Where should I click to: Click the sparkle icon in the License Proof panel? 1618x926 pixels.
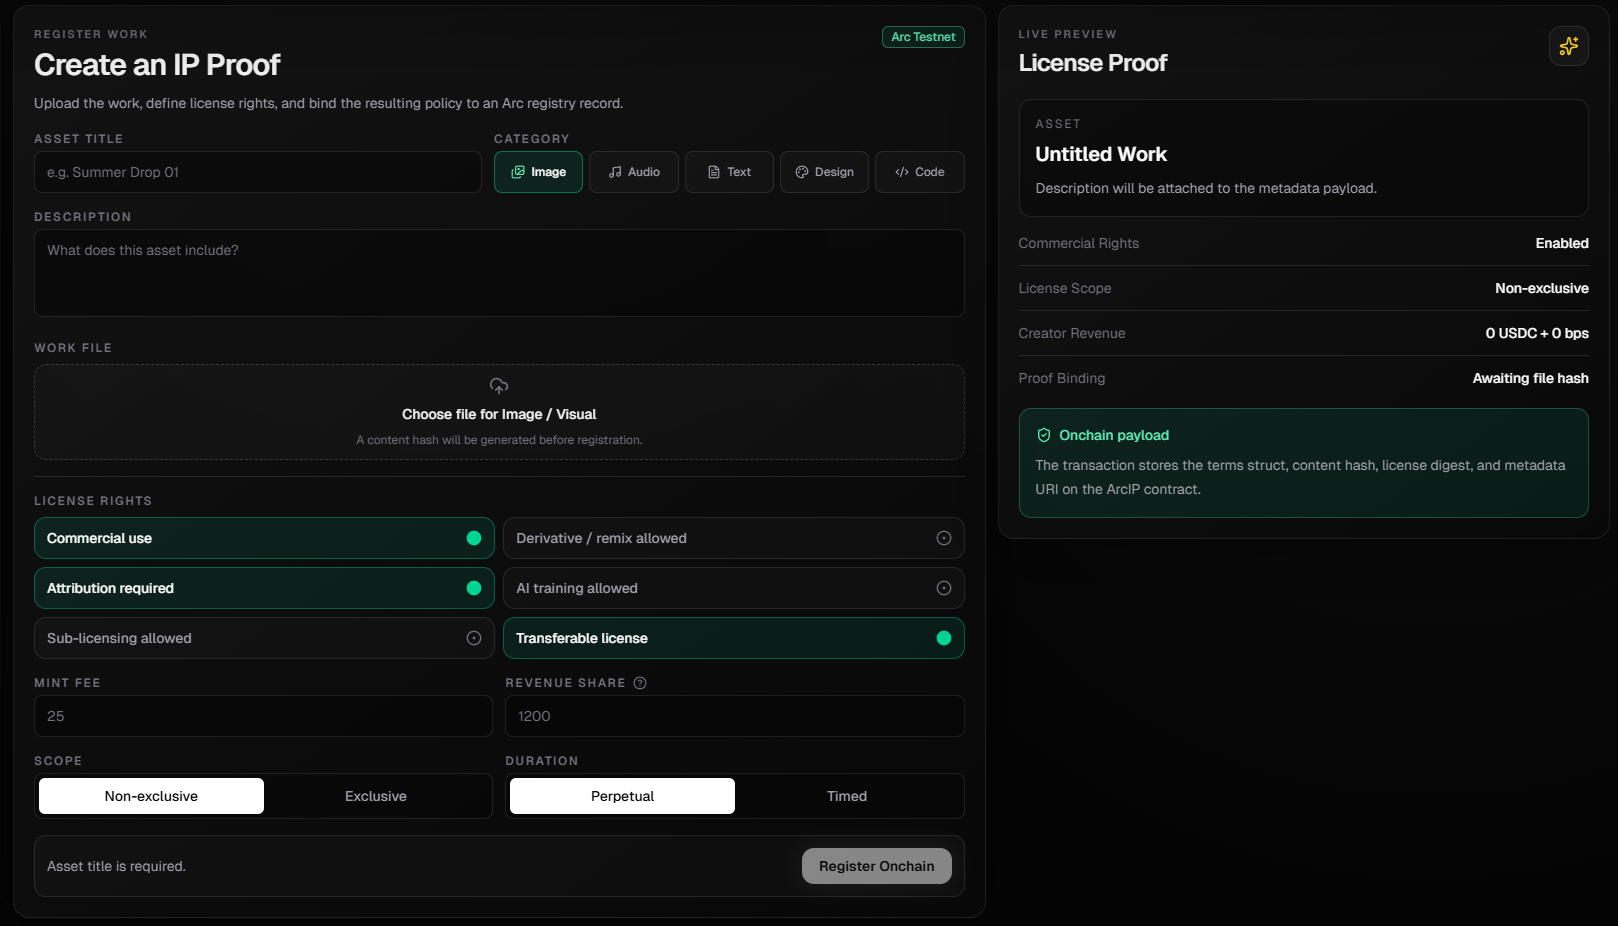tap(1568, 45)
